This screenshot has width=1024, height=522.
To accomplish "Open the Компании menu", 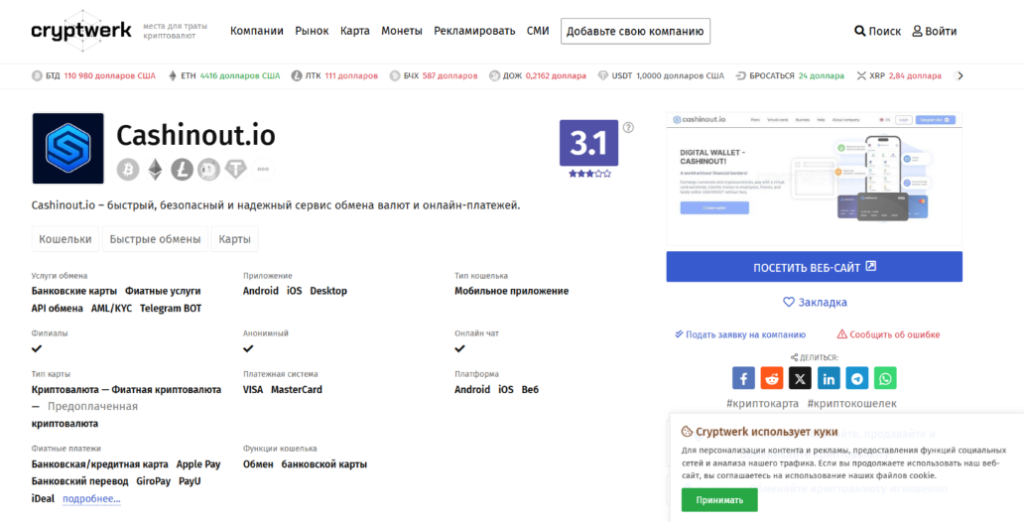I will point(257,31).
